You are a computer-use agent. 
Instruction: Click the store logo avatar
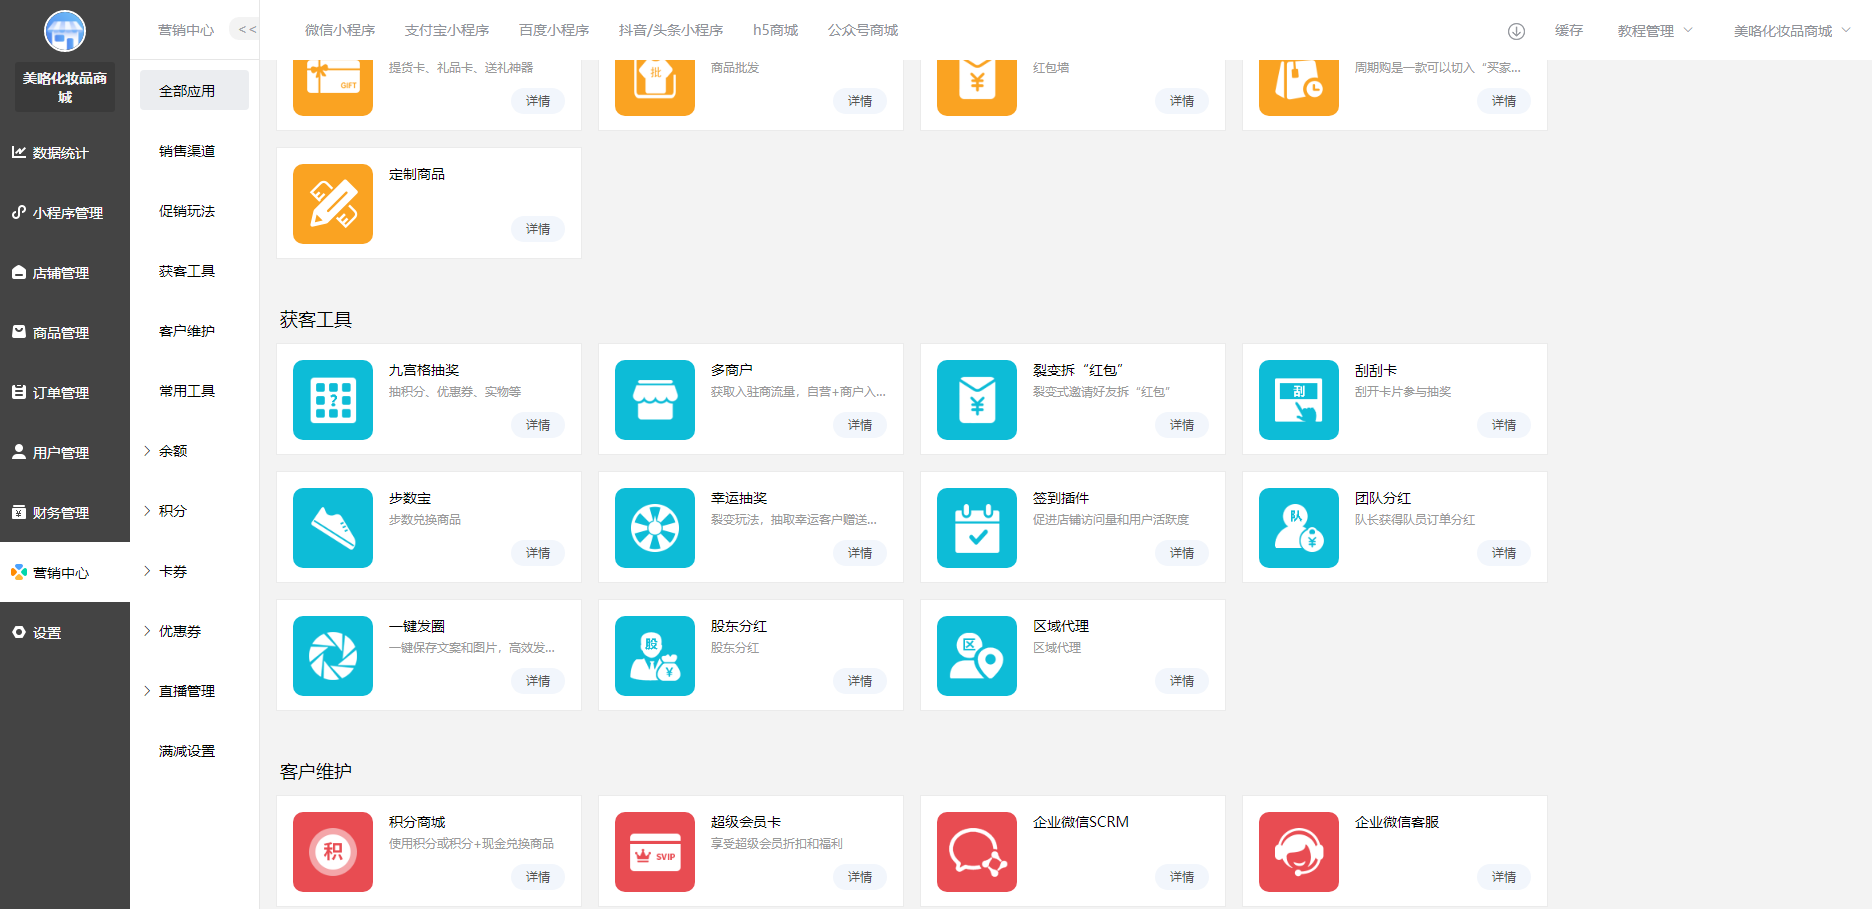click(x=65, y=31)
